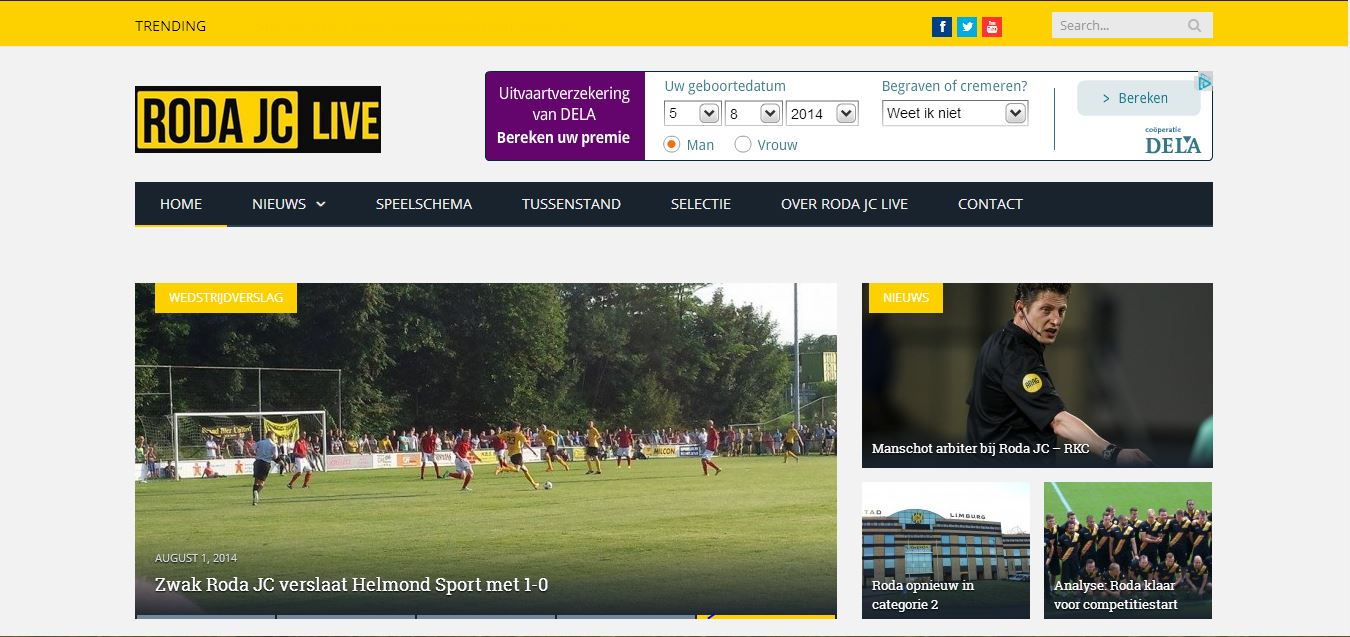
Task: Open the birth year 2014 dropdown
Action: click(822, 113)
